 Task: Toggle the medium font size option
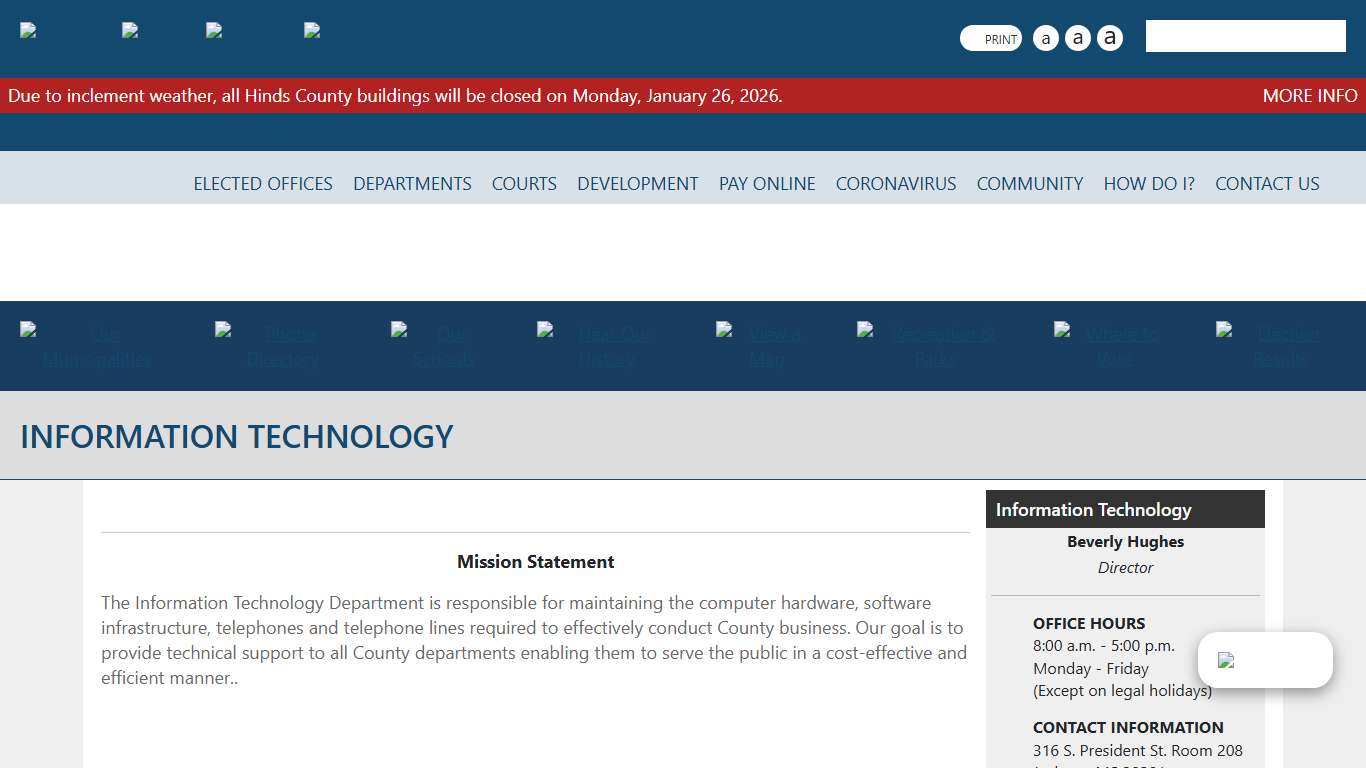pyautogui.click(x=1078, y=37)
